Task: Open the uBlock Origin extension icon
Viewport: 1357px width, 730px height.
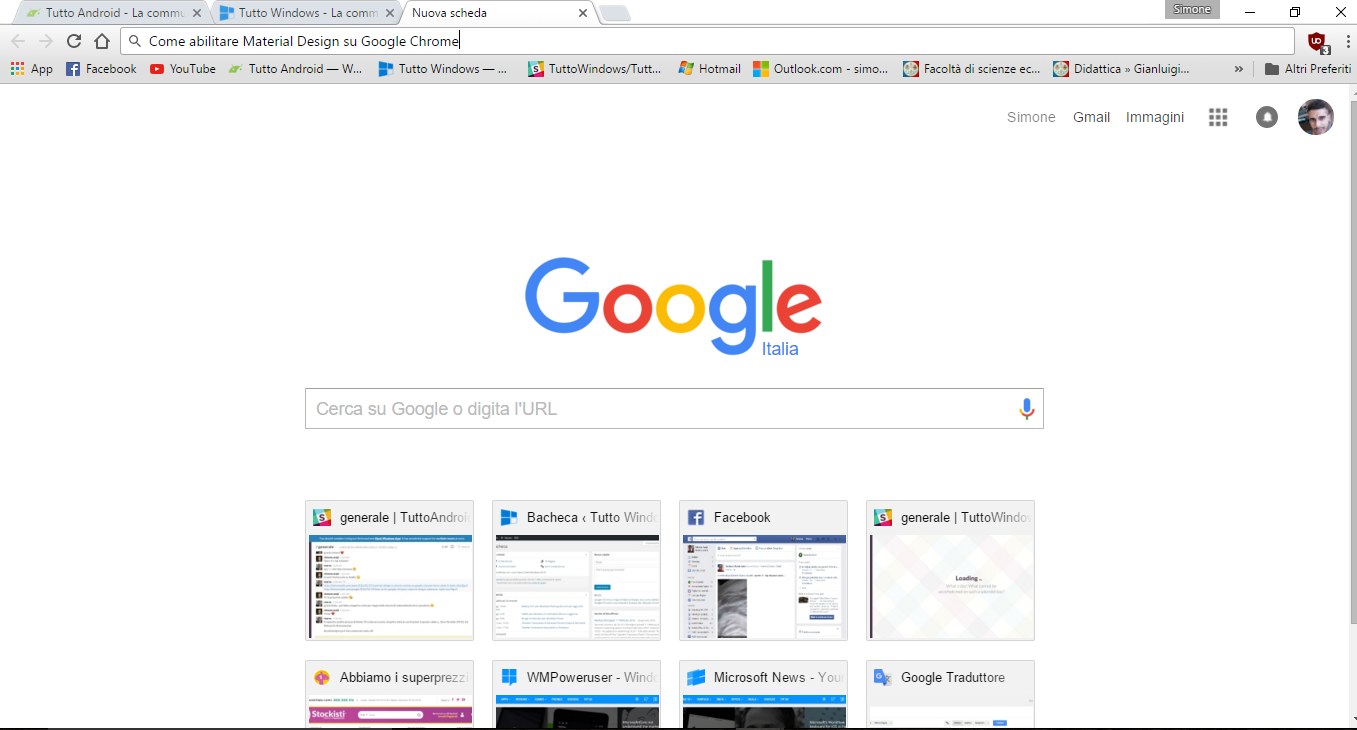Action: [1318, 42]
